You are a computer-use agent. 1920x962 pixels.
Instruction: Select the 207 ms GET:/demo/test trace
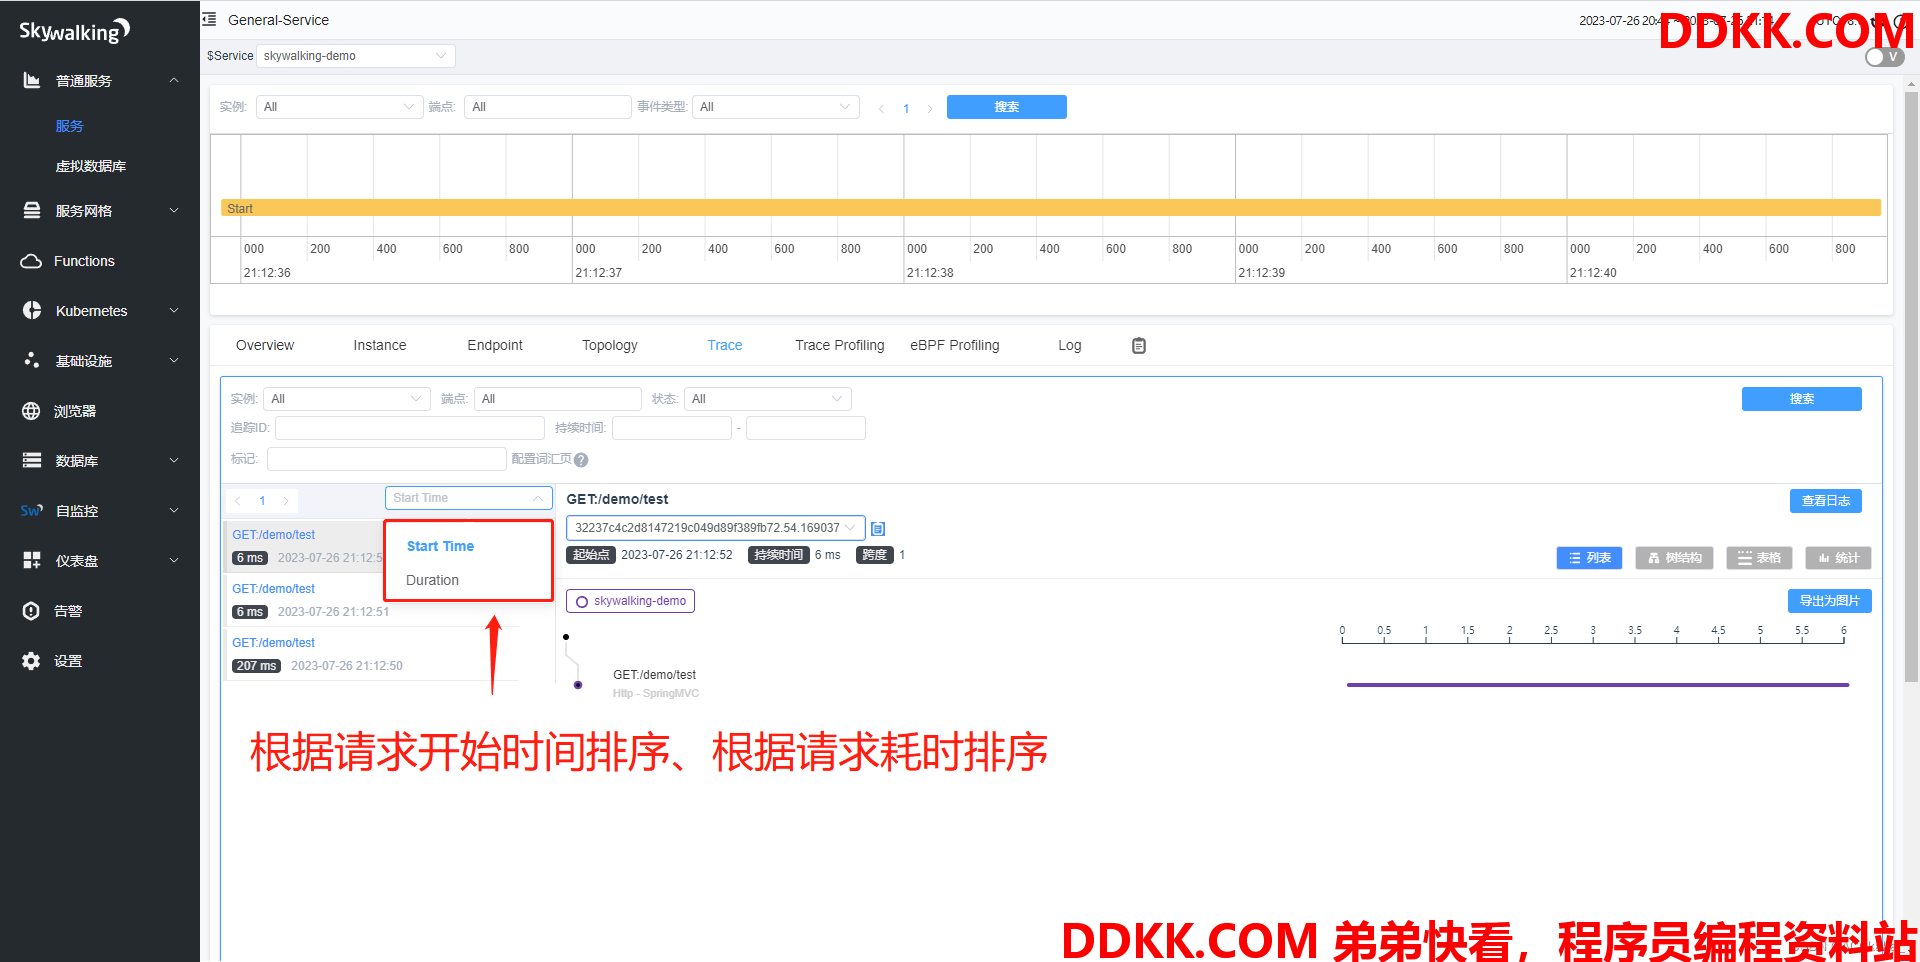pyautogui.click(x=370, y=654)
